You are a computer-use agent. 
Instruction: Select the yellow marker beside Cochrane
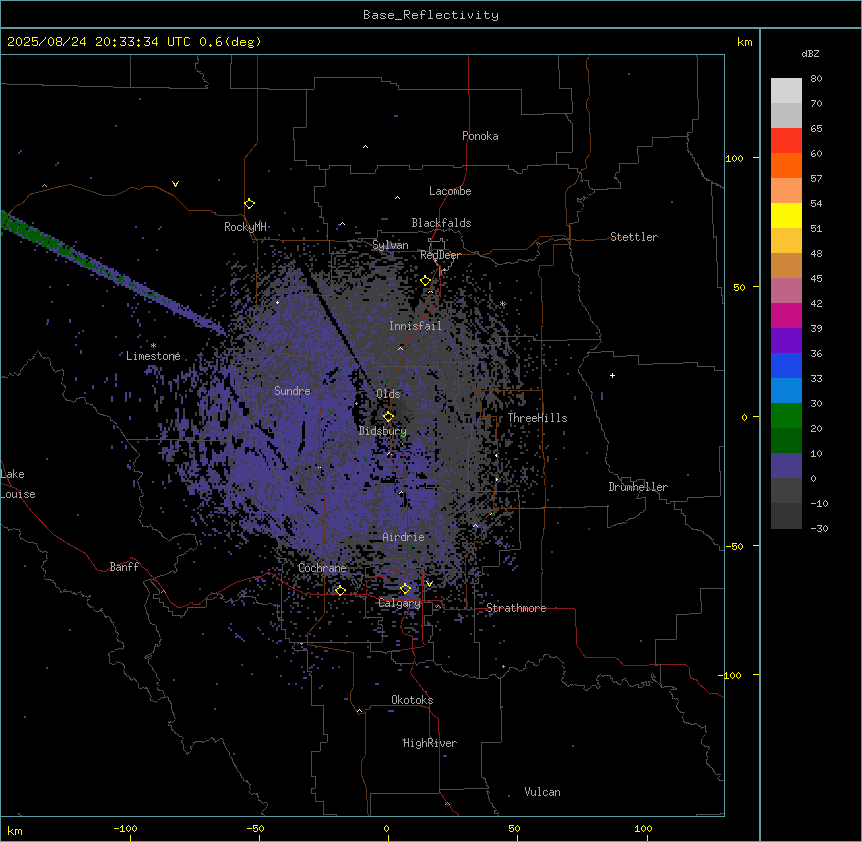coord(340,590)
